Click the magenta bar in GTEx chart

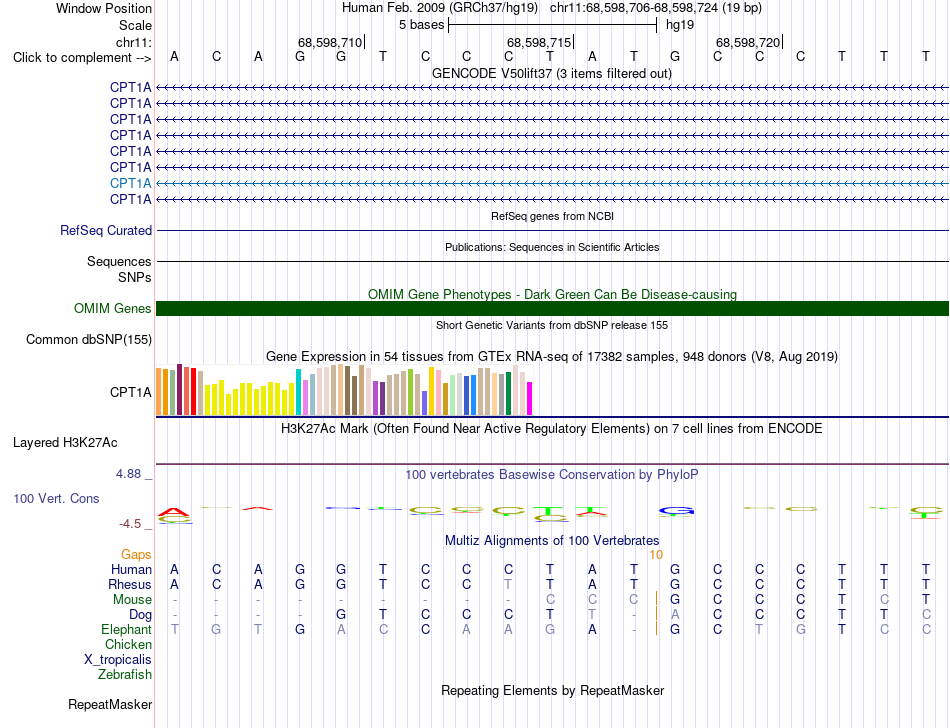(x=530, y=399)
